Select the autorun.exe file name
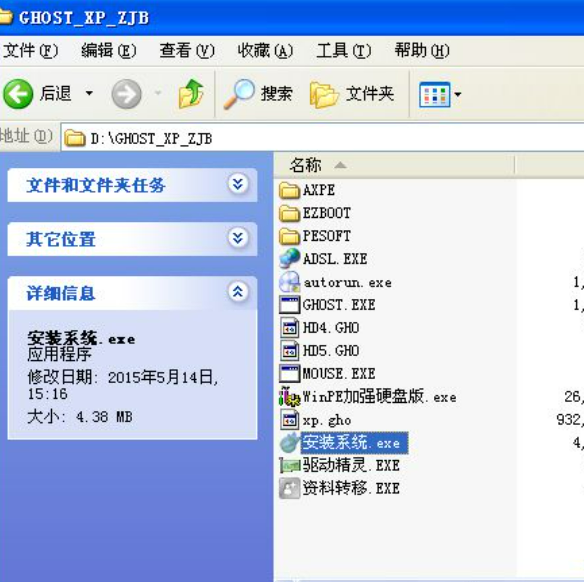This screenshot has height=582, width=584. pyautogui.click(x=347, y=283)
